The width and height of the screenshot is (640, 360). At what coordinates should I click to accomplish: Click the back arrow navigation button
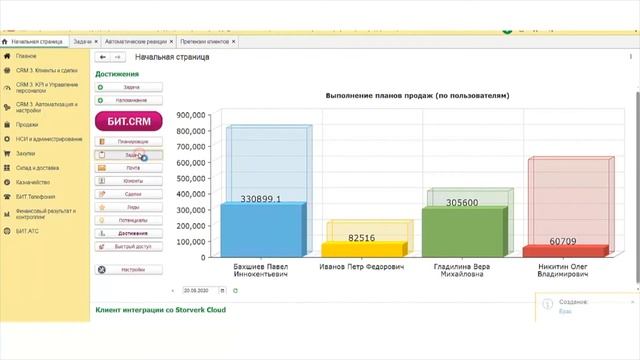tap(103, 57)
